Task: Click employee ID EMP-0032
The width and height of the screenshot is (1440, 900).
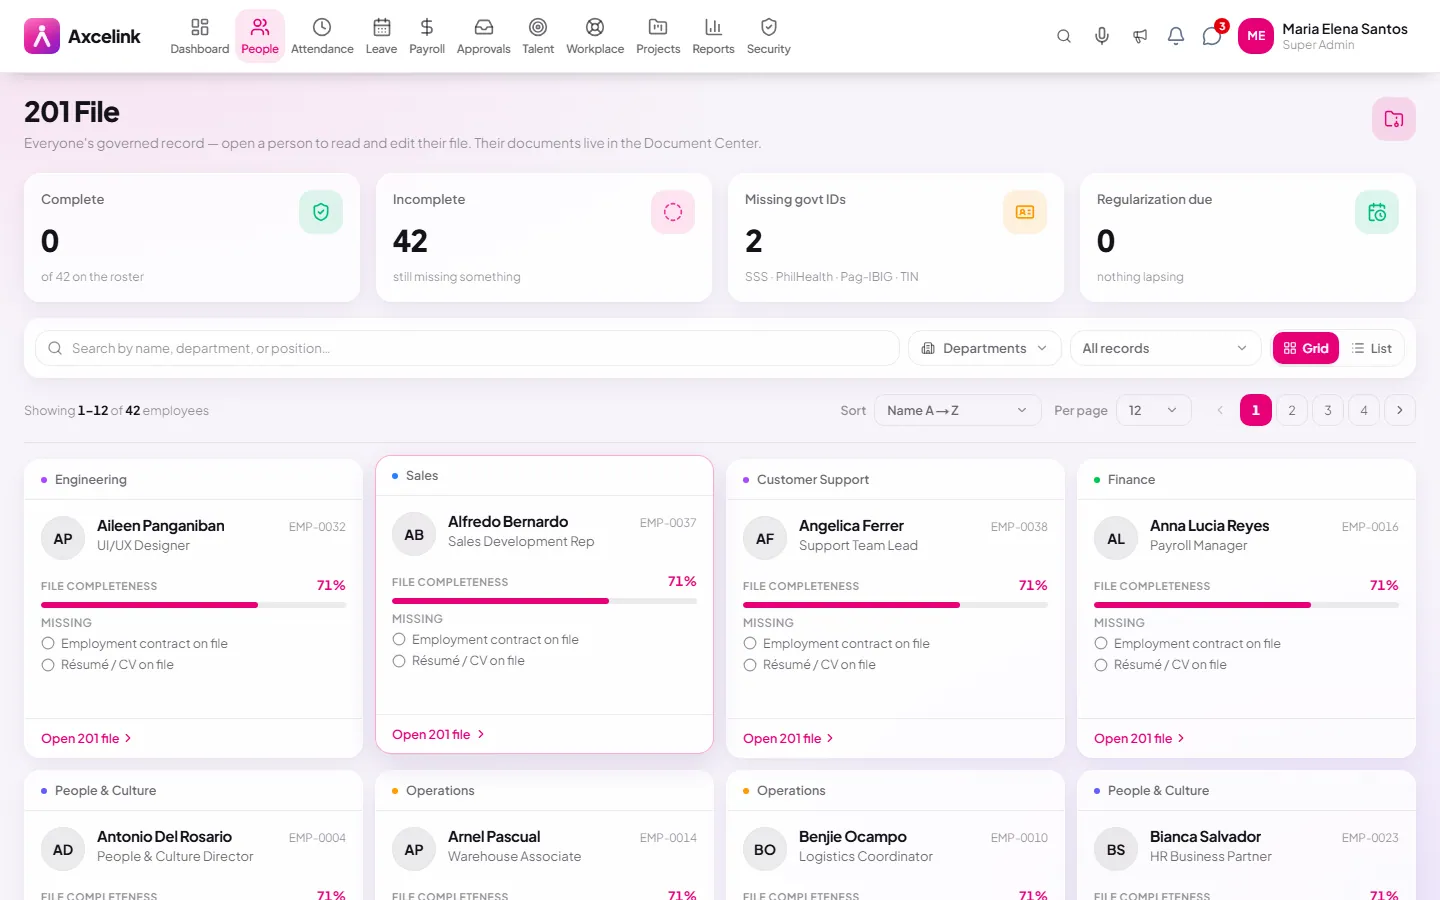Action: point(317,527)
